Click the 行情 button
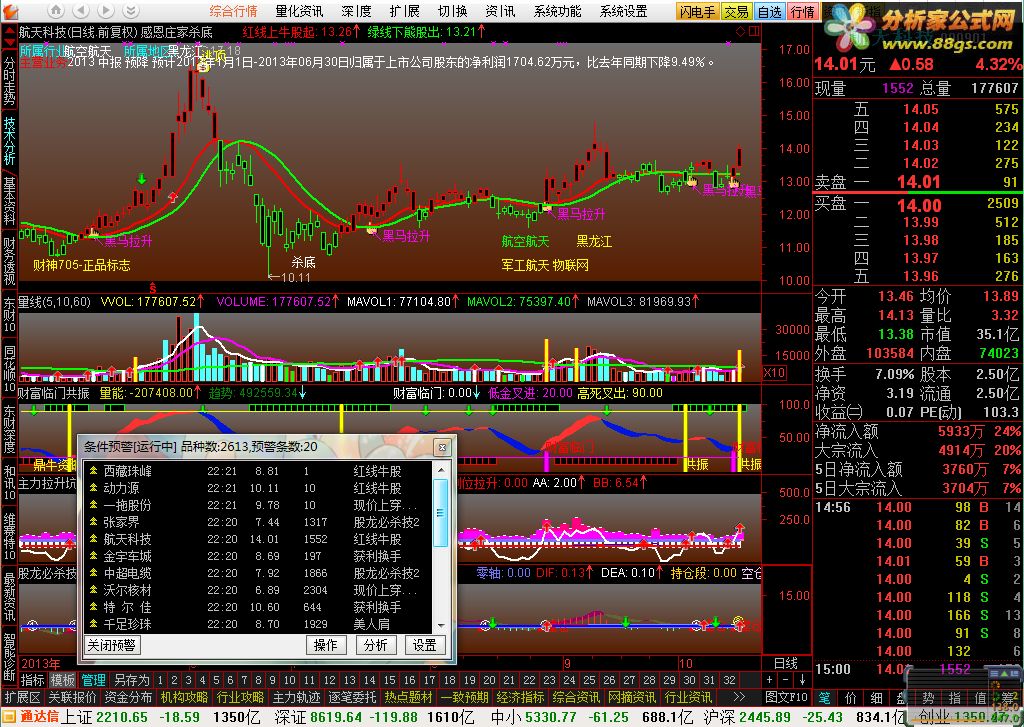Image resolution: width=1024 pixels, height=727 pixels. coord(803,11)
